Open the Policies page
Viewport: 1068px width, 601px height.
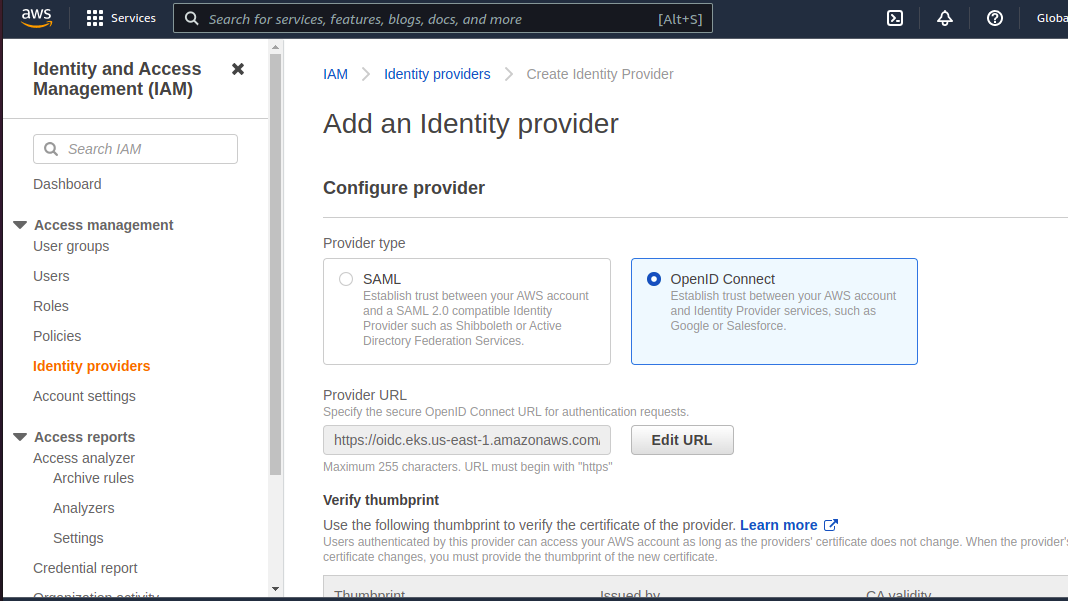57,336
